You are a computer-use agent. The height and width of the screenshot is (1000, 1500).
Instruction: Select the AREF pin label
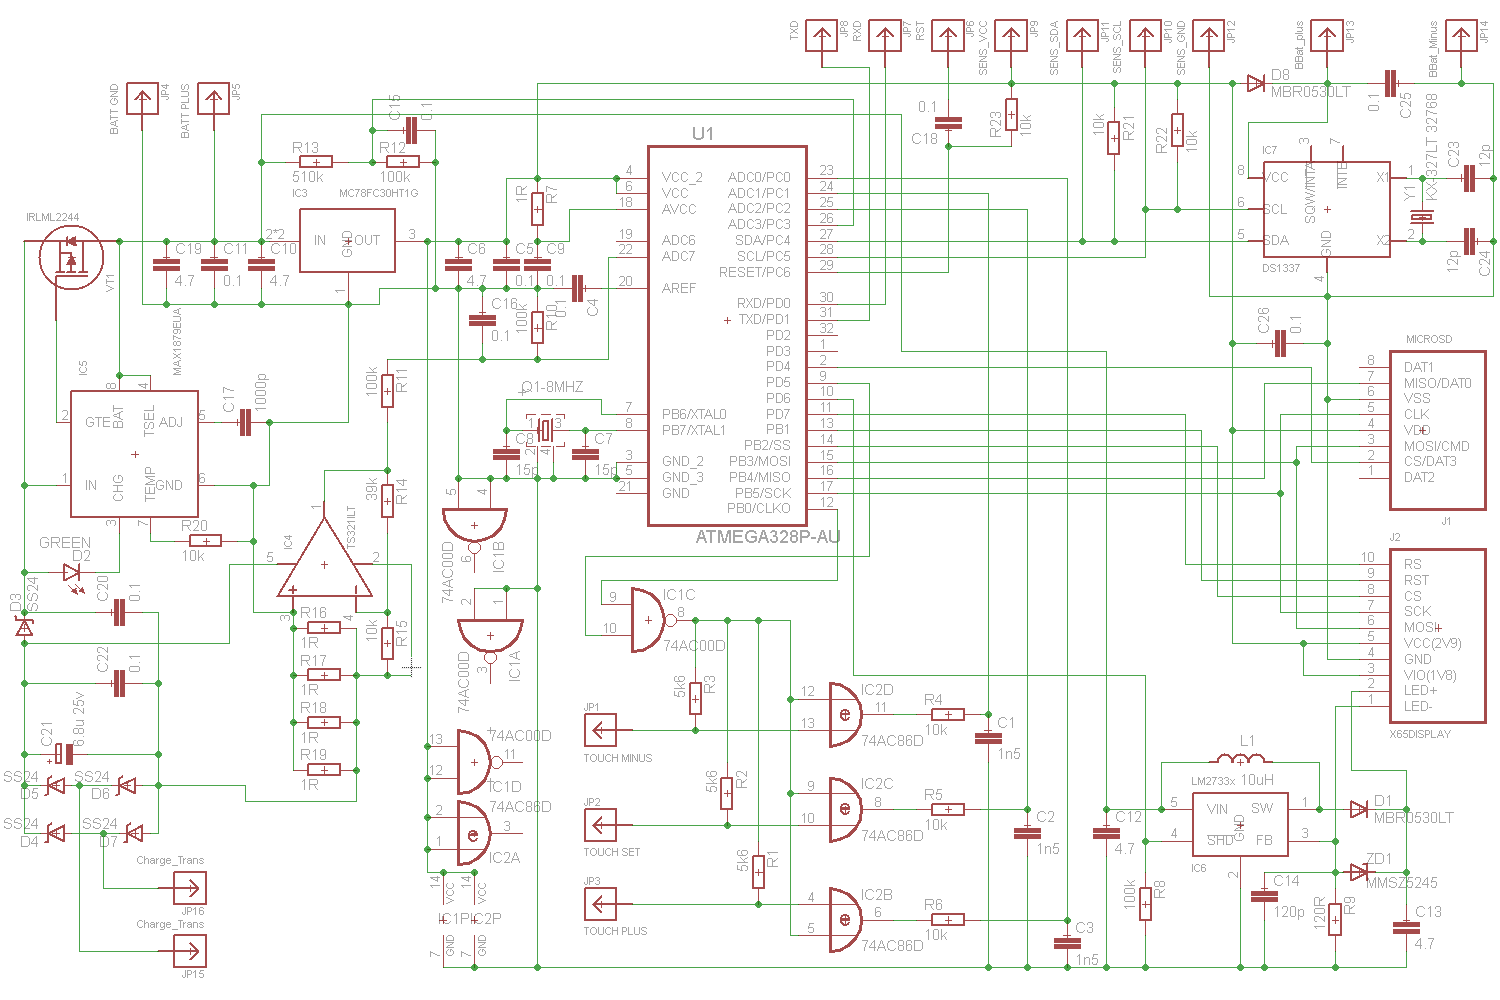tap(679, 288)
